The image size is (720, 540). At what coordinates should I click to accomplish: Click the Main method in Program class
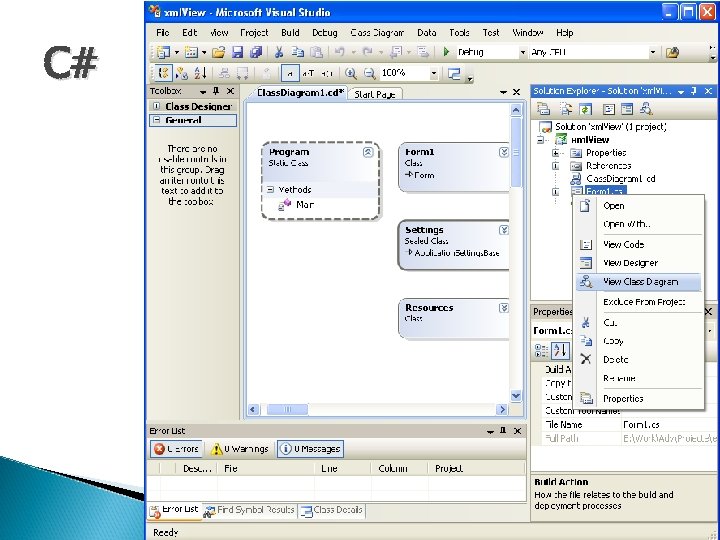click(305, 205)
